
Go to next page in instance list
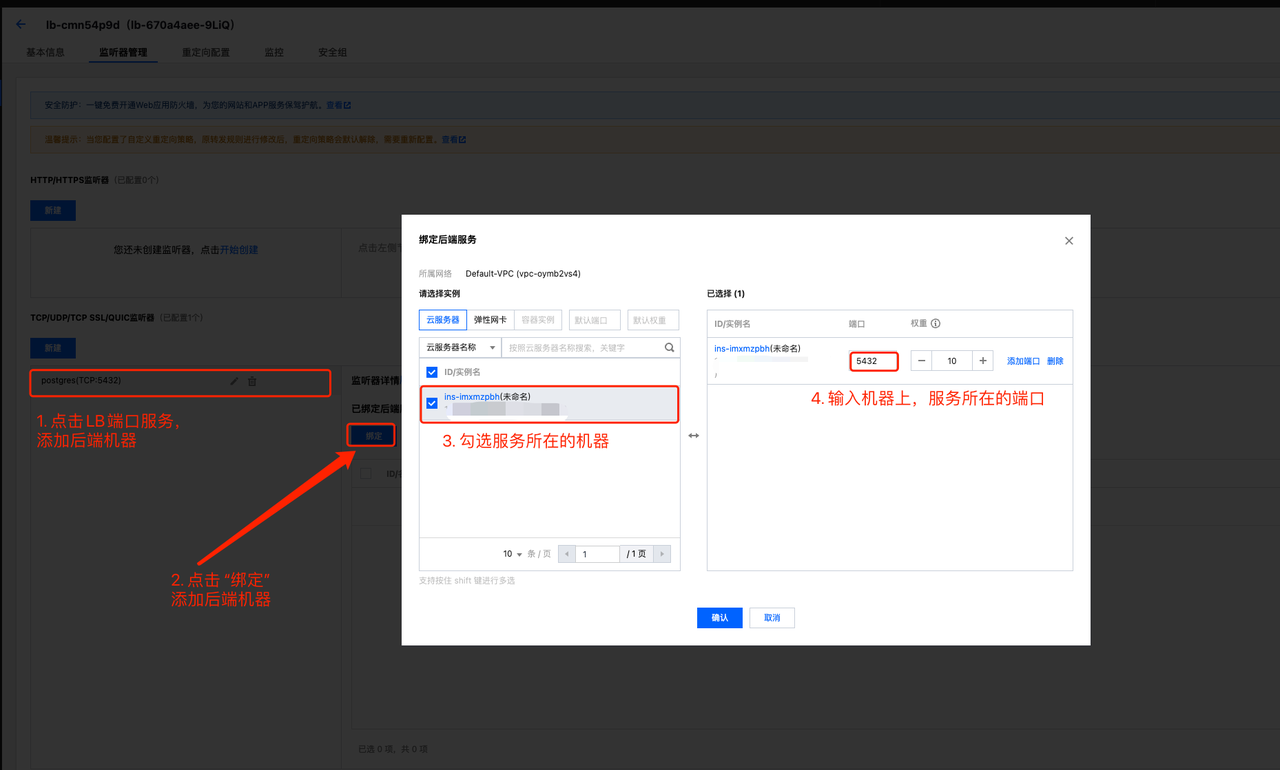[x=662, y=554]
